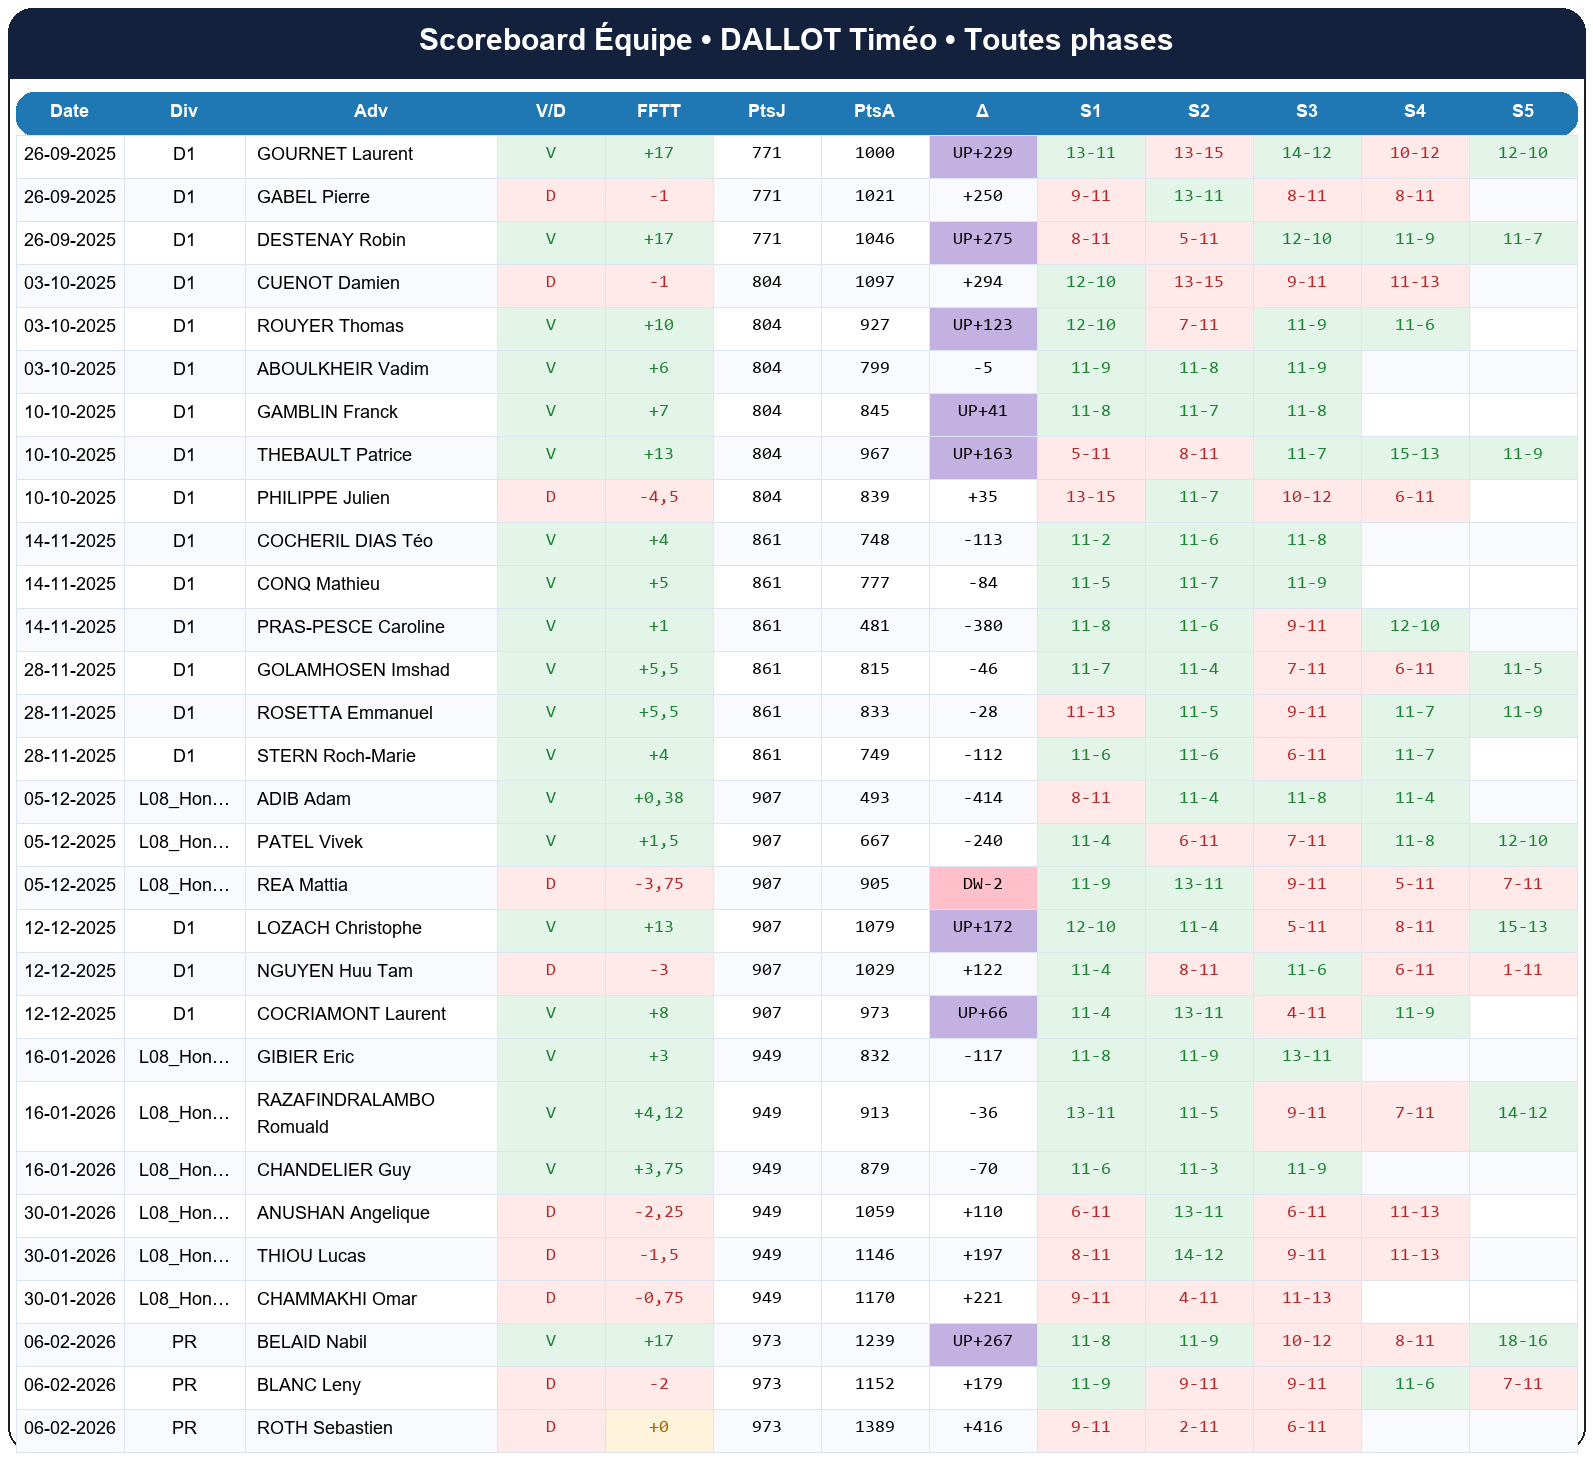The width and height of the screenshot is (1593, 1459).
Task: Select the -4,5 FFTT points cell
Action: (x=658, y=498)
